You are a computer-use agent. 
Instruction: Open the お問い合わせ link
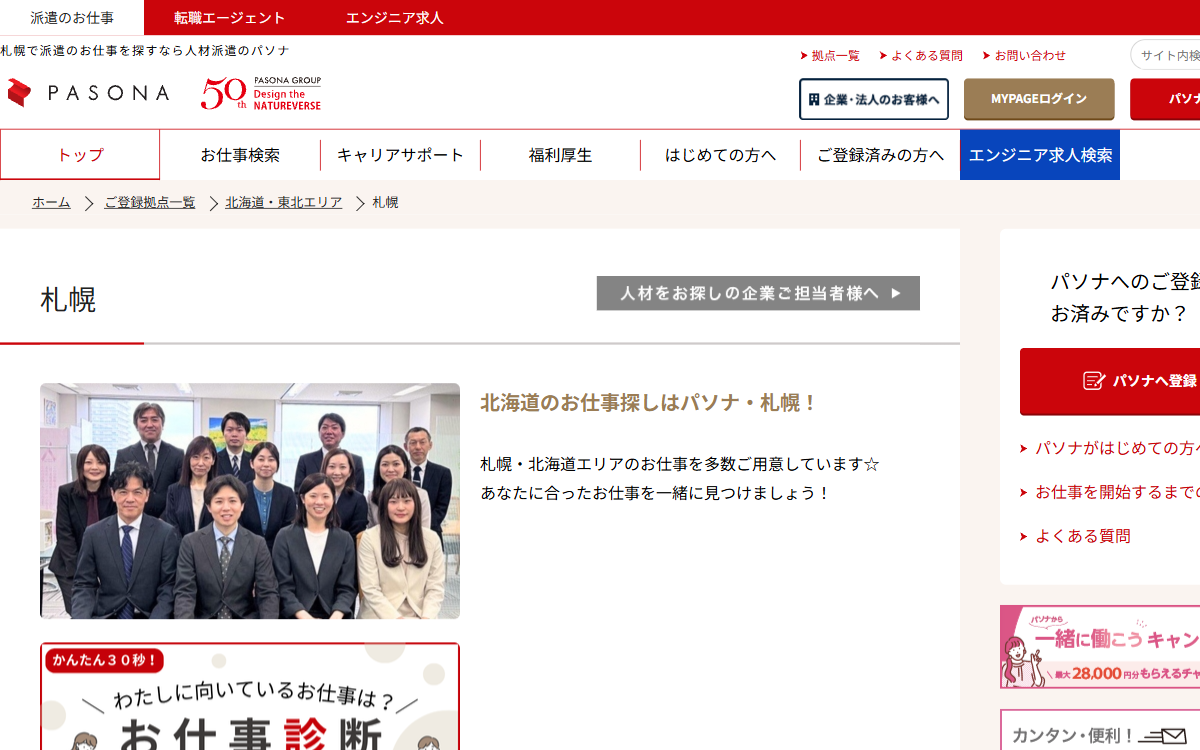tap(1024, 56)
